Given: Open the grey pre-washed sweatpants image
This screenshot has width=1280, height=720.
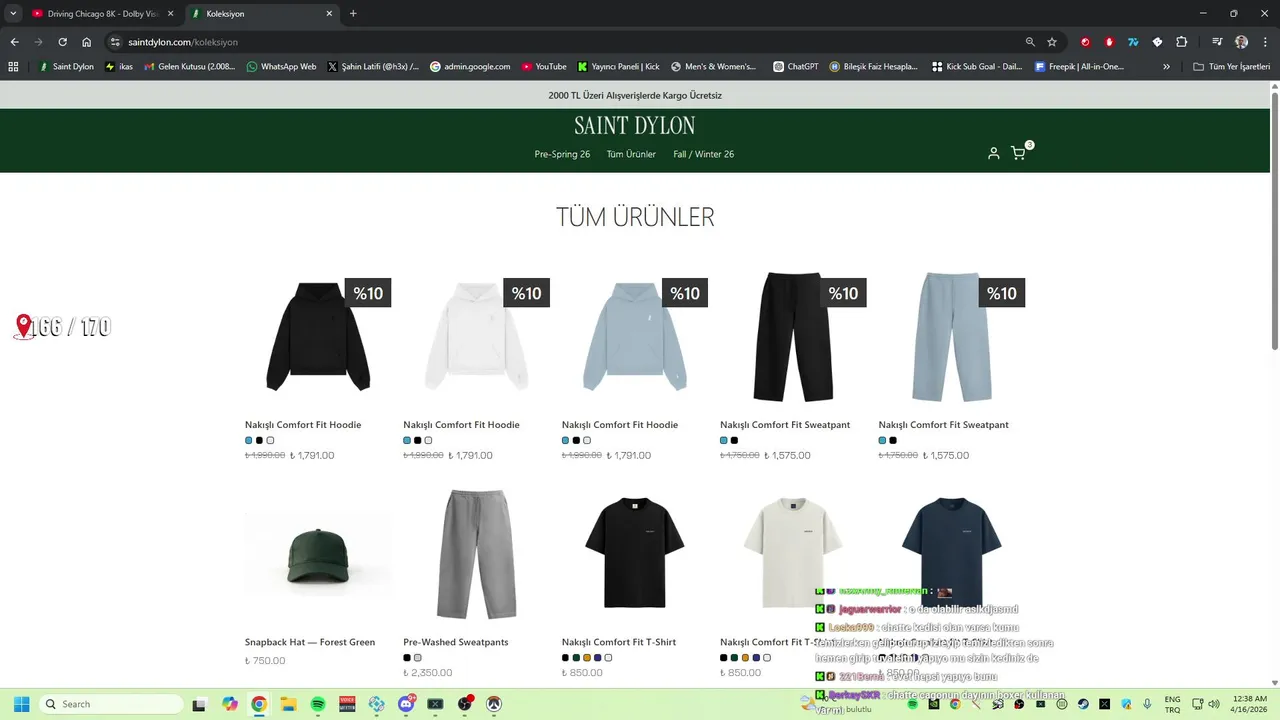Looking at the screenshot, I should tap(477, 555).
